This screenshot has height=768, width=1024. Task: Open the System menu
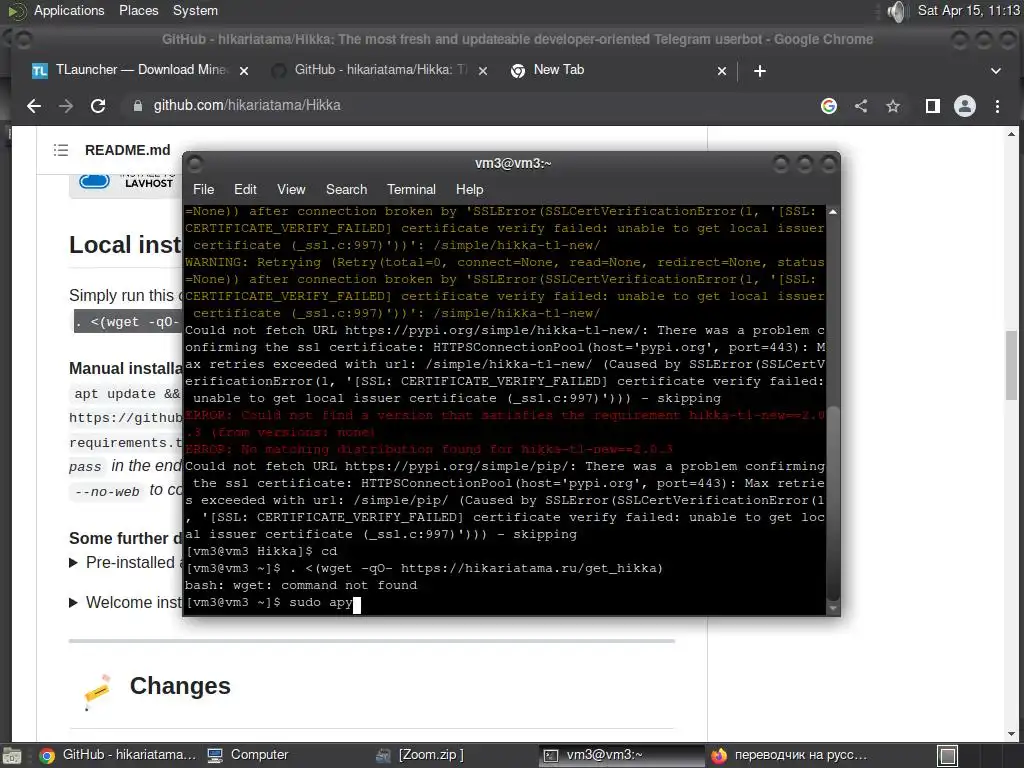pos(195,10)
